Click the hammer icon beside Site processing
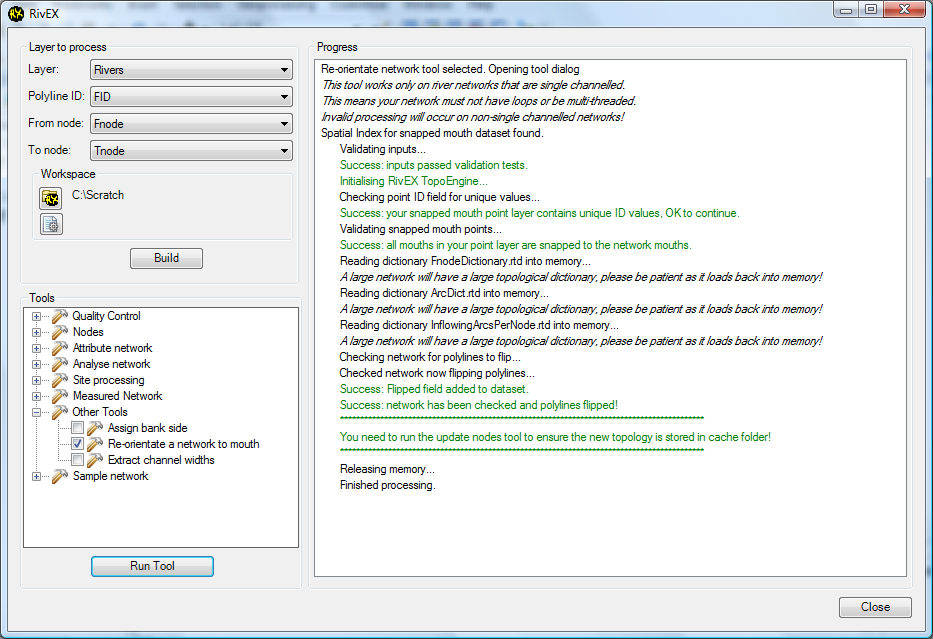Screen dimensions: 933x639 (60, 380)
